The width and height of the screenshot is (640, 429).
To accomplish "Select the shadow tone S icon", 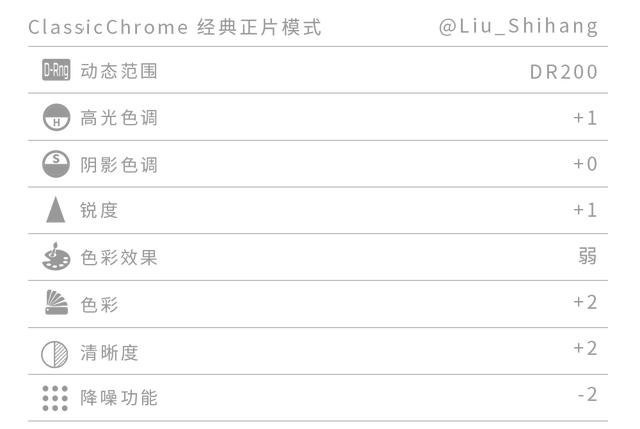I will pyautogui.click(x=56, y=164).
